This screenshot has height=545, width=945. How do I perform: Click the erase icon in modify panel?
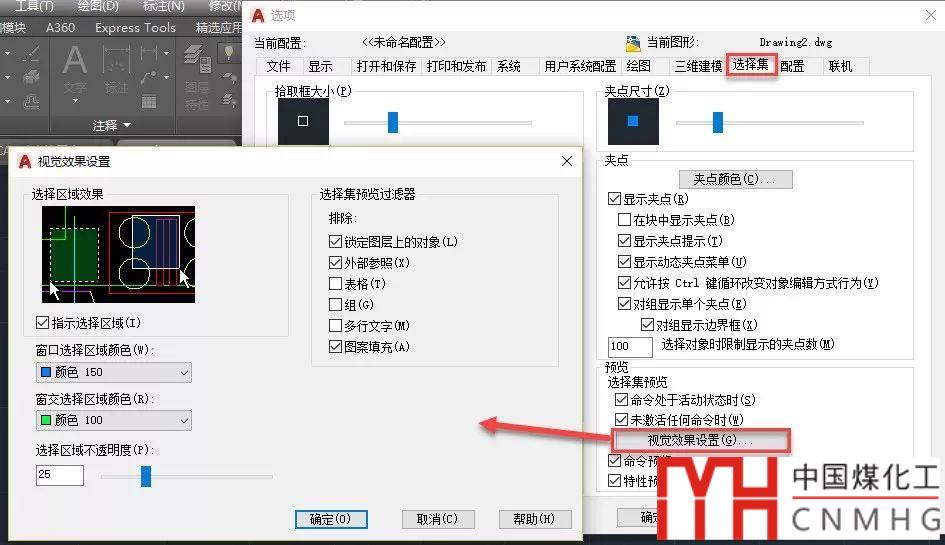pyautogui.click(x=31, y=54)
